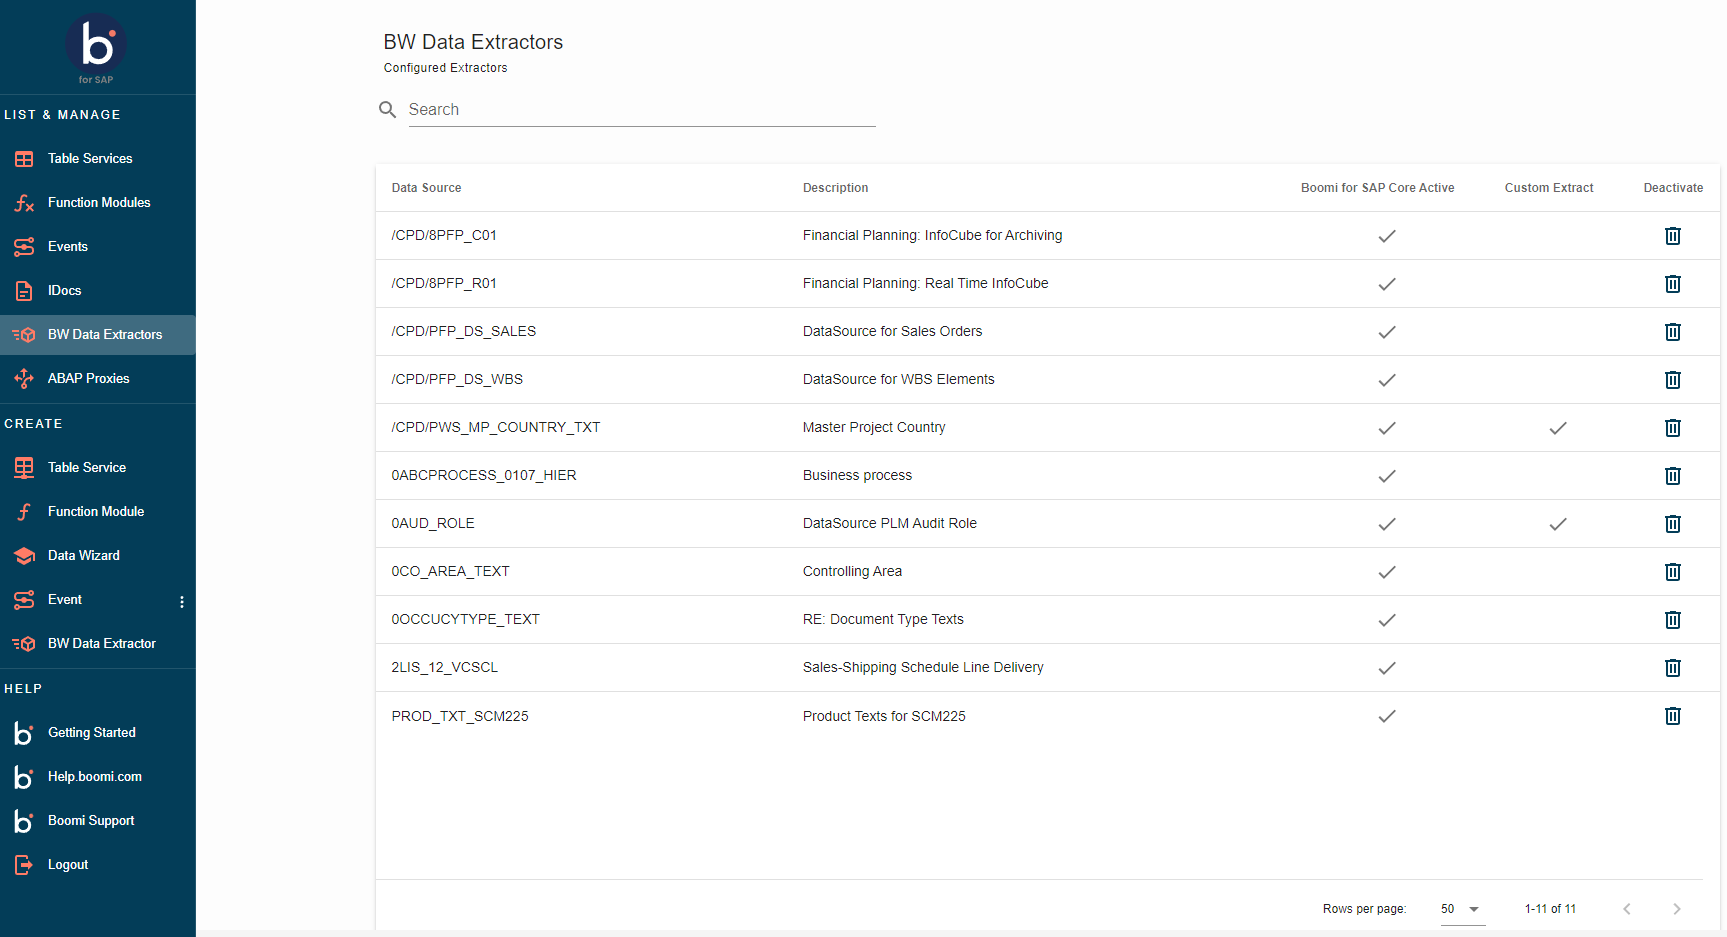Open the Help.boomi.com link

(x=94, y=777)
